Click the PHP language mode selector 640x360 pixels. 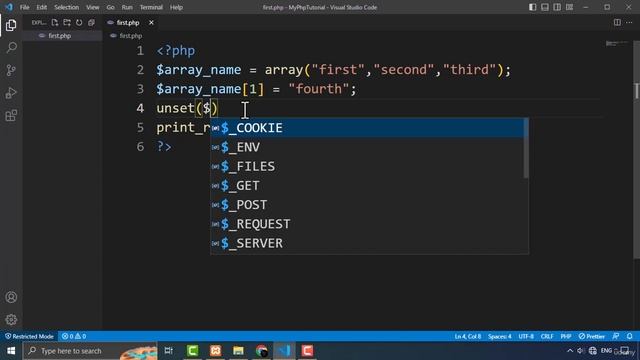566,336
